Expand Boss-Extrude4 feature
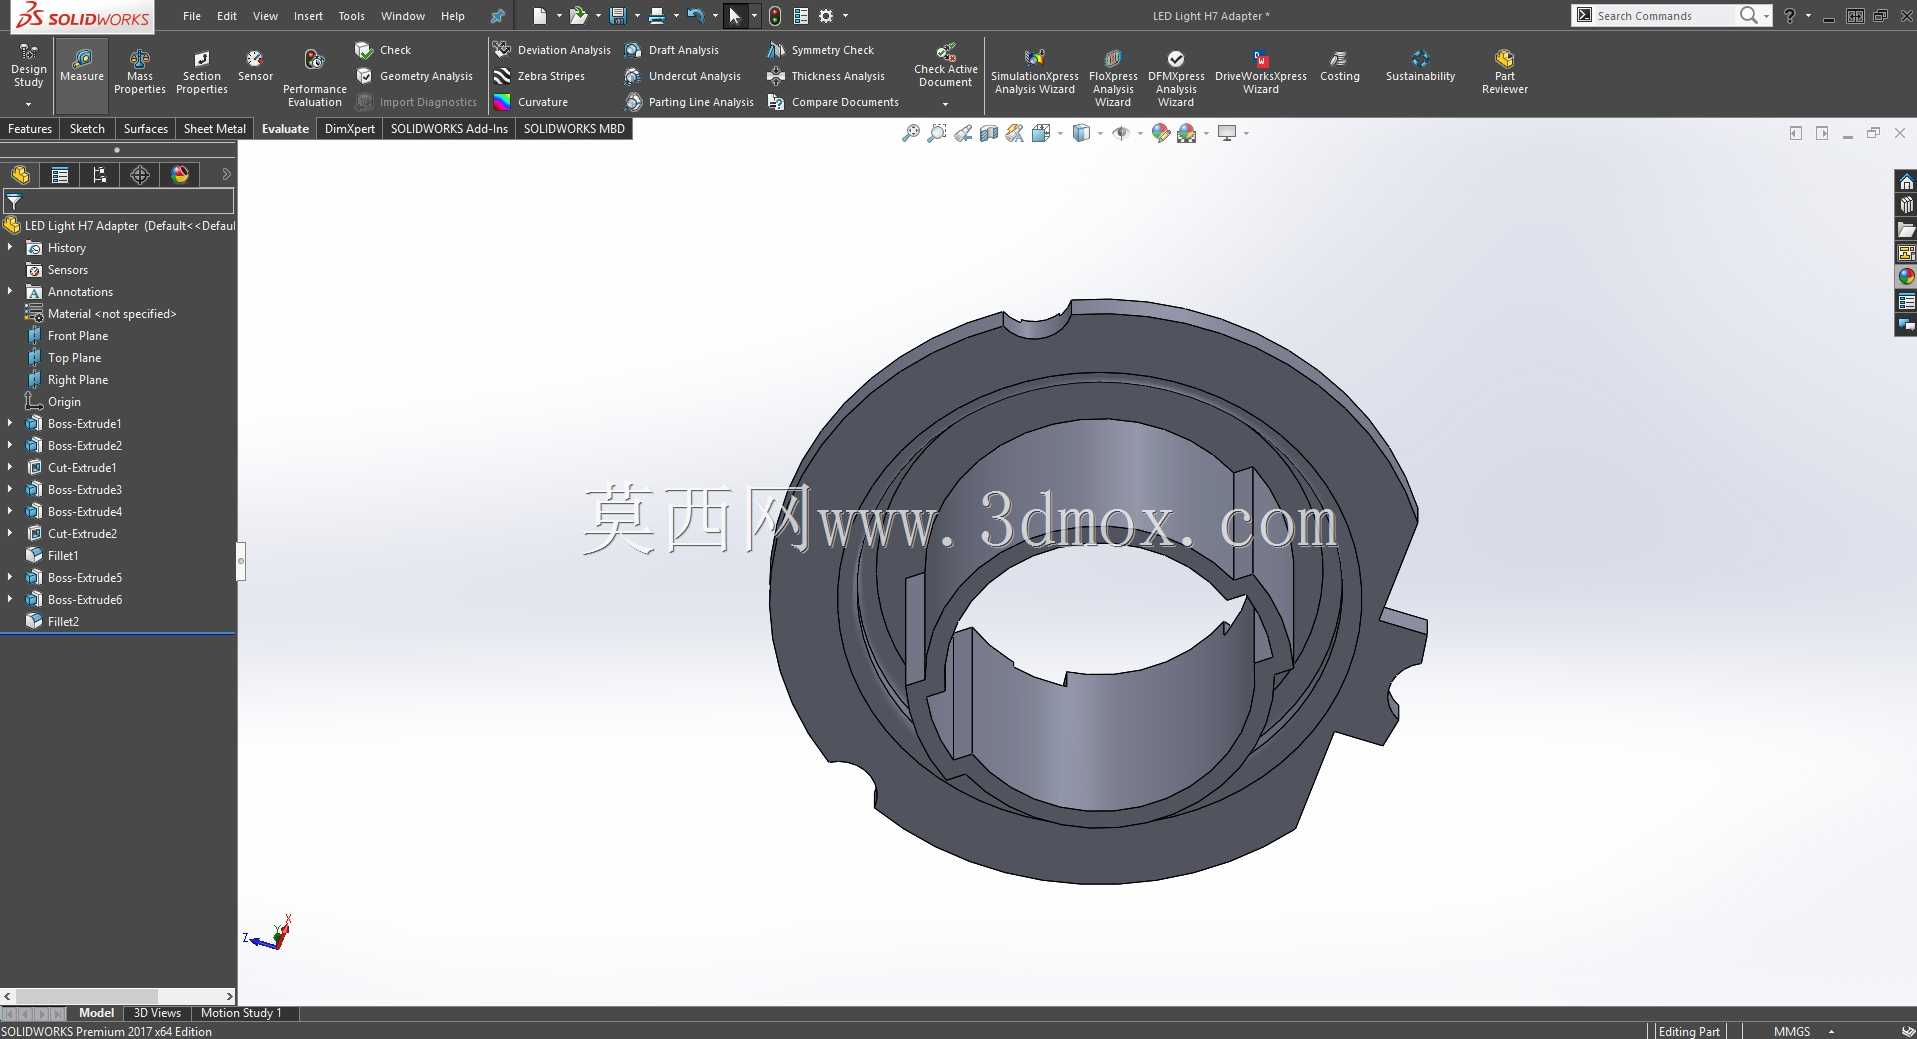 (x=10, y=512)
